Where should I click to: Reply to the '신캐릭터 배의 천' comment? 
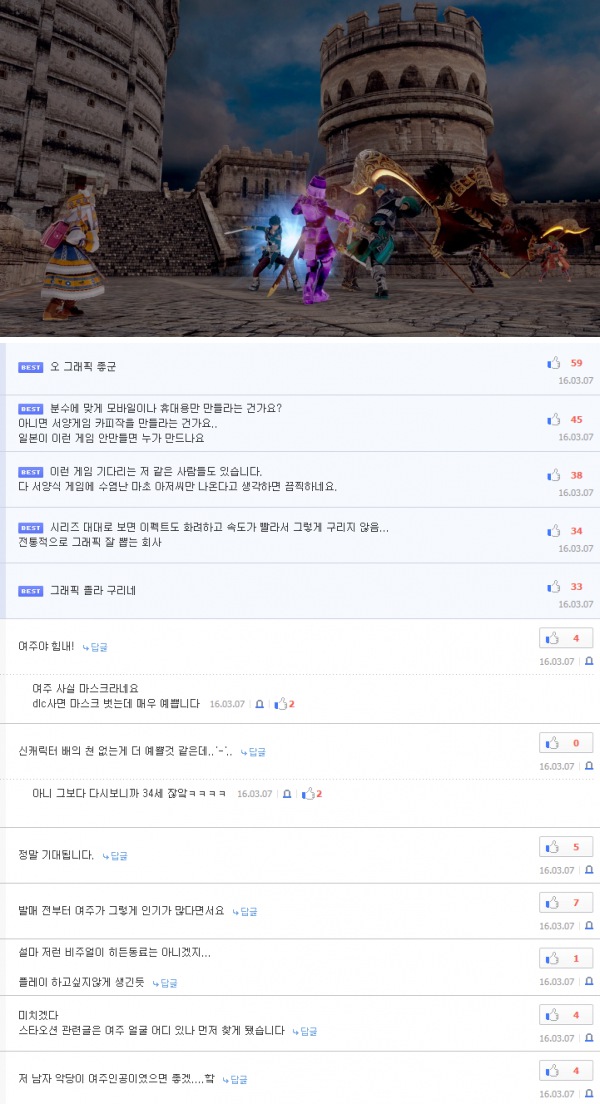point(253,752)
